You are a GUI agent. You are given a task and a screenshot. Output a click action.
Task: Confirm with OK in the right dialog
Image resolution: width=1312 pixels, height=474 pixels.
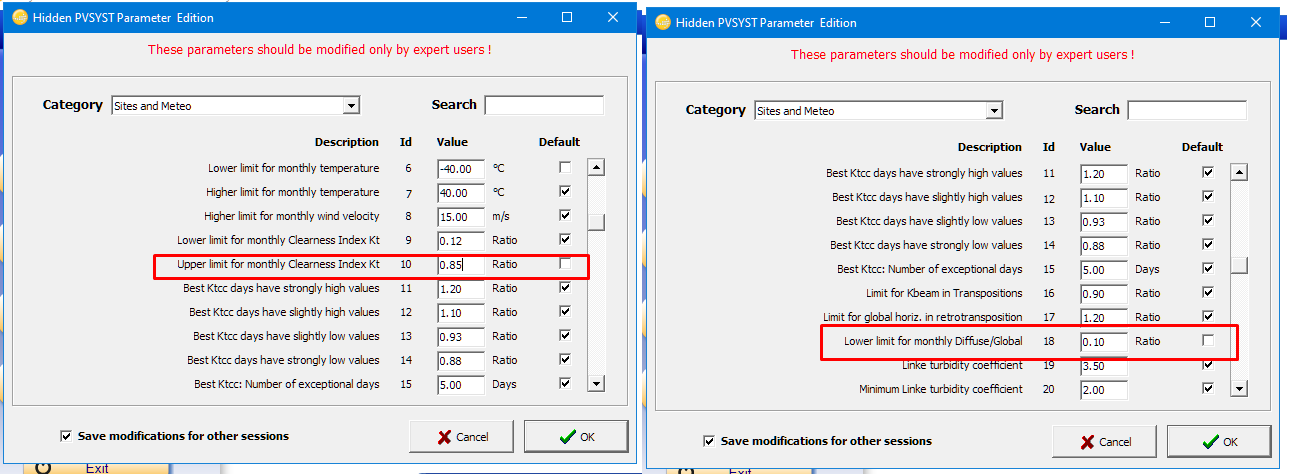[1218, 441]
